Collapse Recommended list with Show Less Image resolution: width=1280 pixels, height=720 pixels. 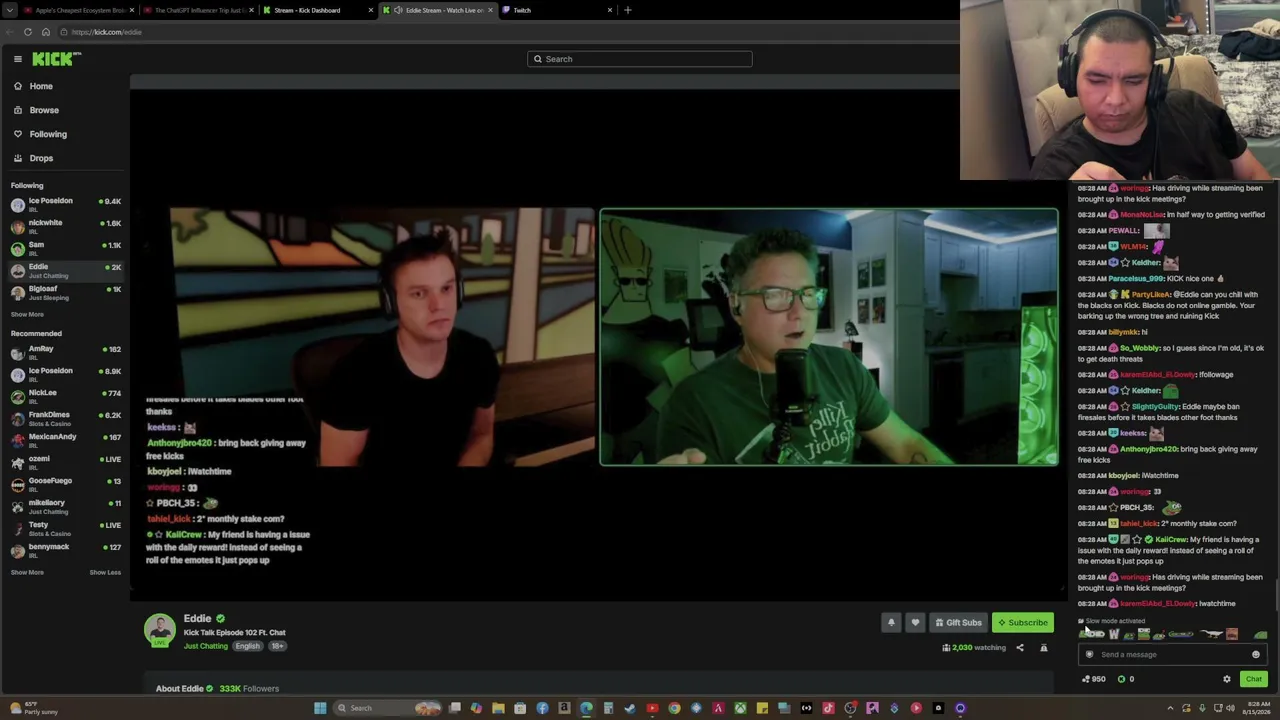coord(105,572)
